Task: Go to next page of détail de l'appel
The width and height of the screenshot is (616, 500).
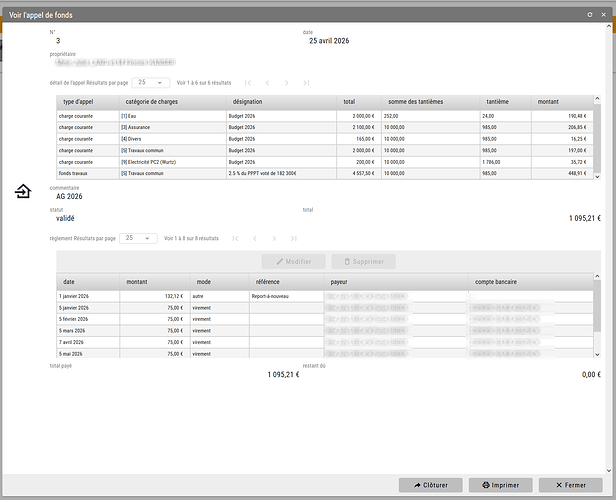Action: pyautogui.click(x=287, y=82)
